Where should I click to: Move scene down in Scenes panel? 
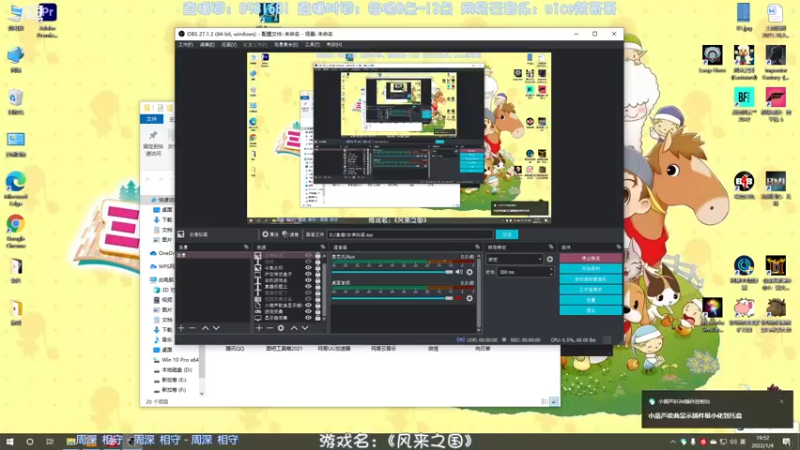[x=216, y=328]
